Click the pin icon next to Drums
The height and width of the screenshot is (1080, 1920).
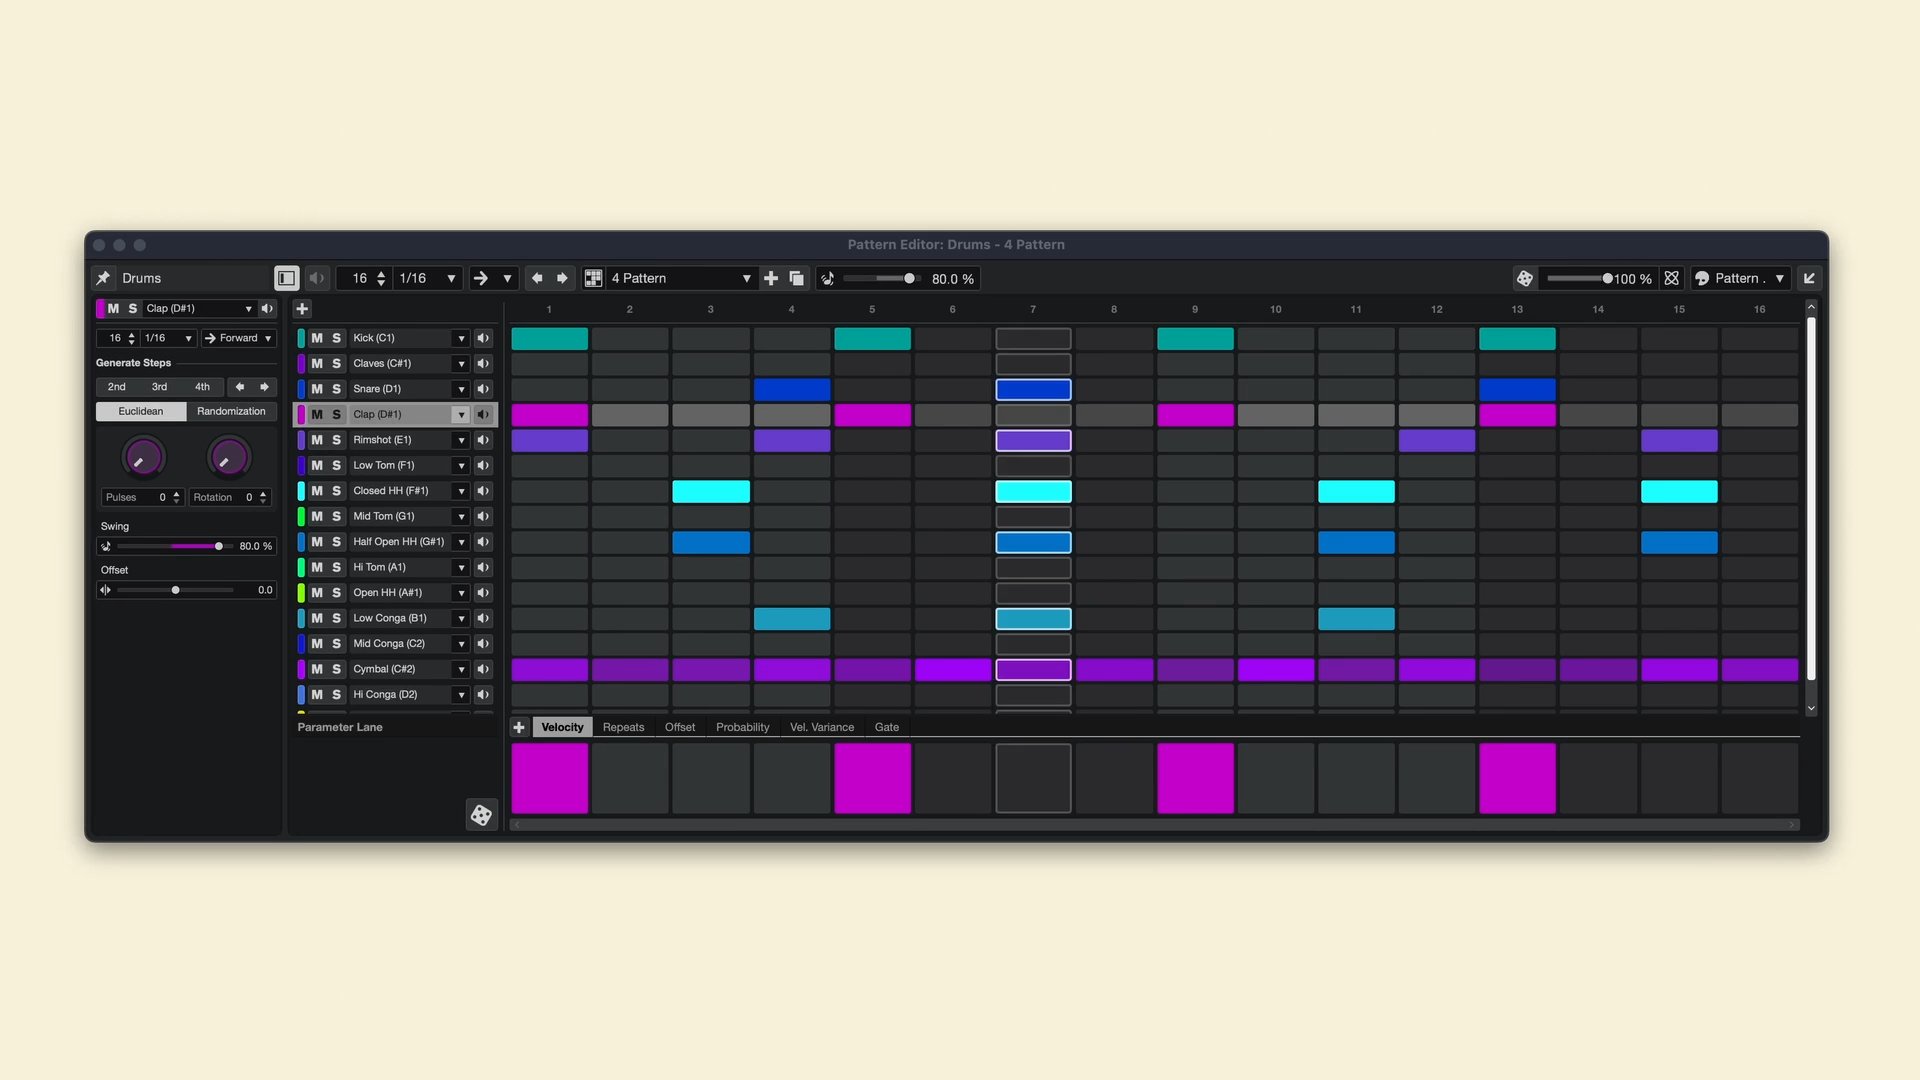[103, 278]
